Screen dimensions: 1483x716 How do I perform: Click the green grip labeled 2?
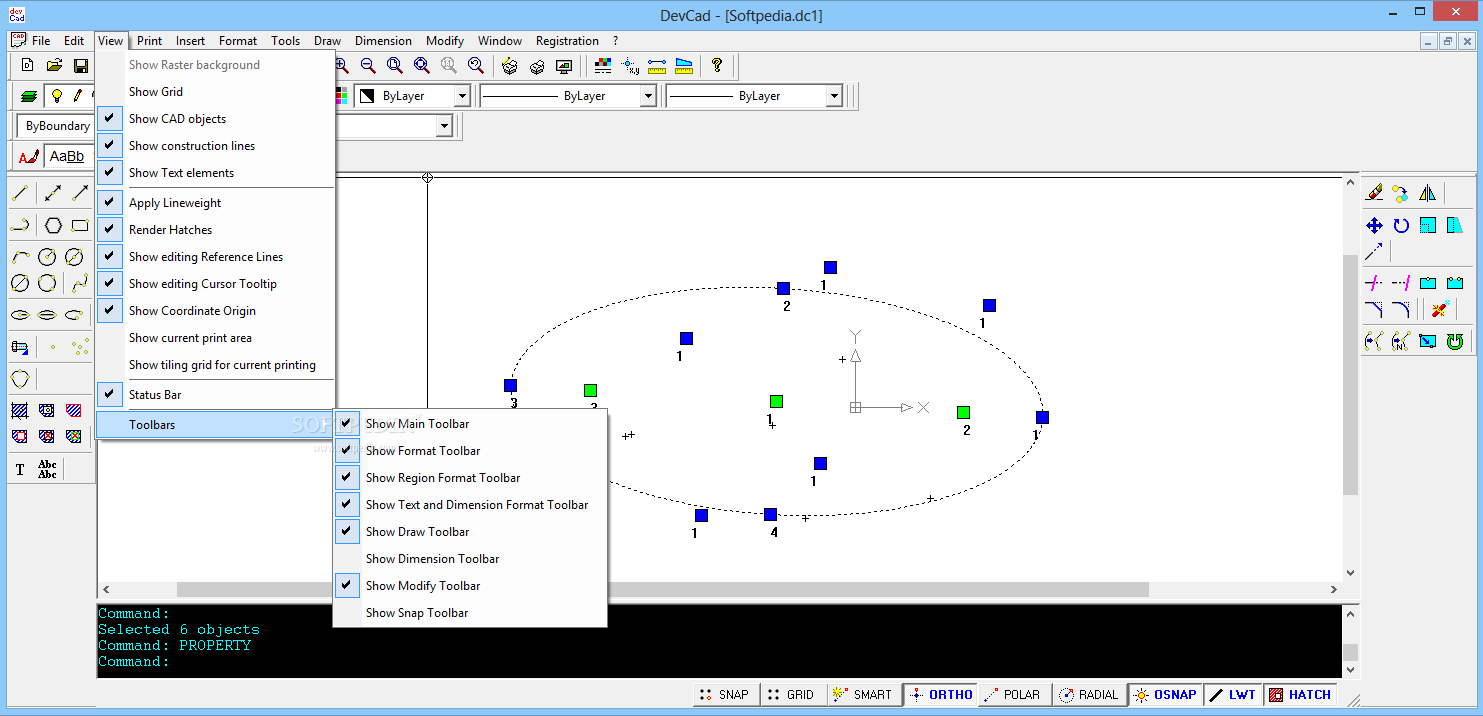tap(963, 412)
